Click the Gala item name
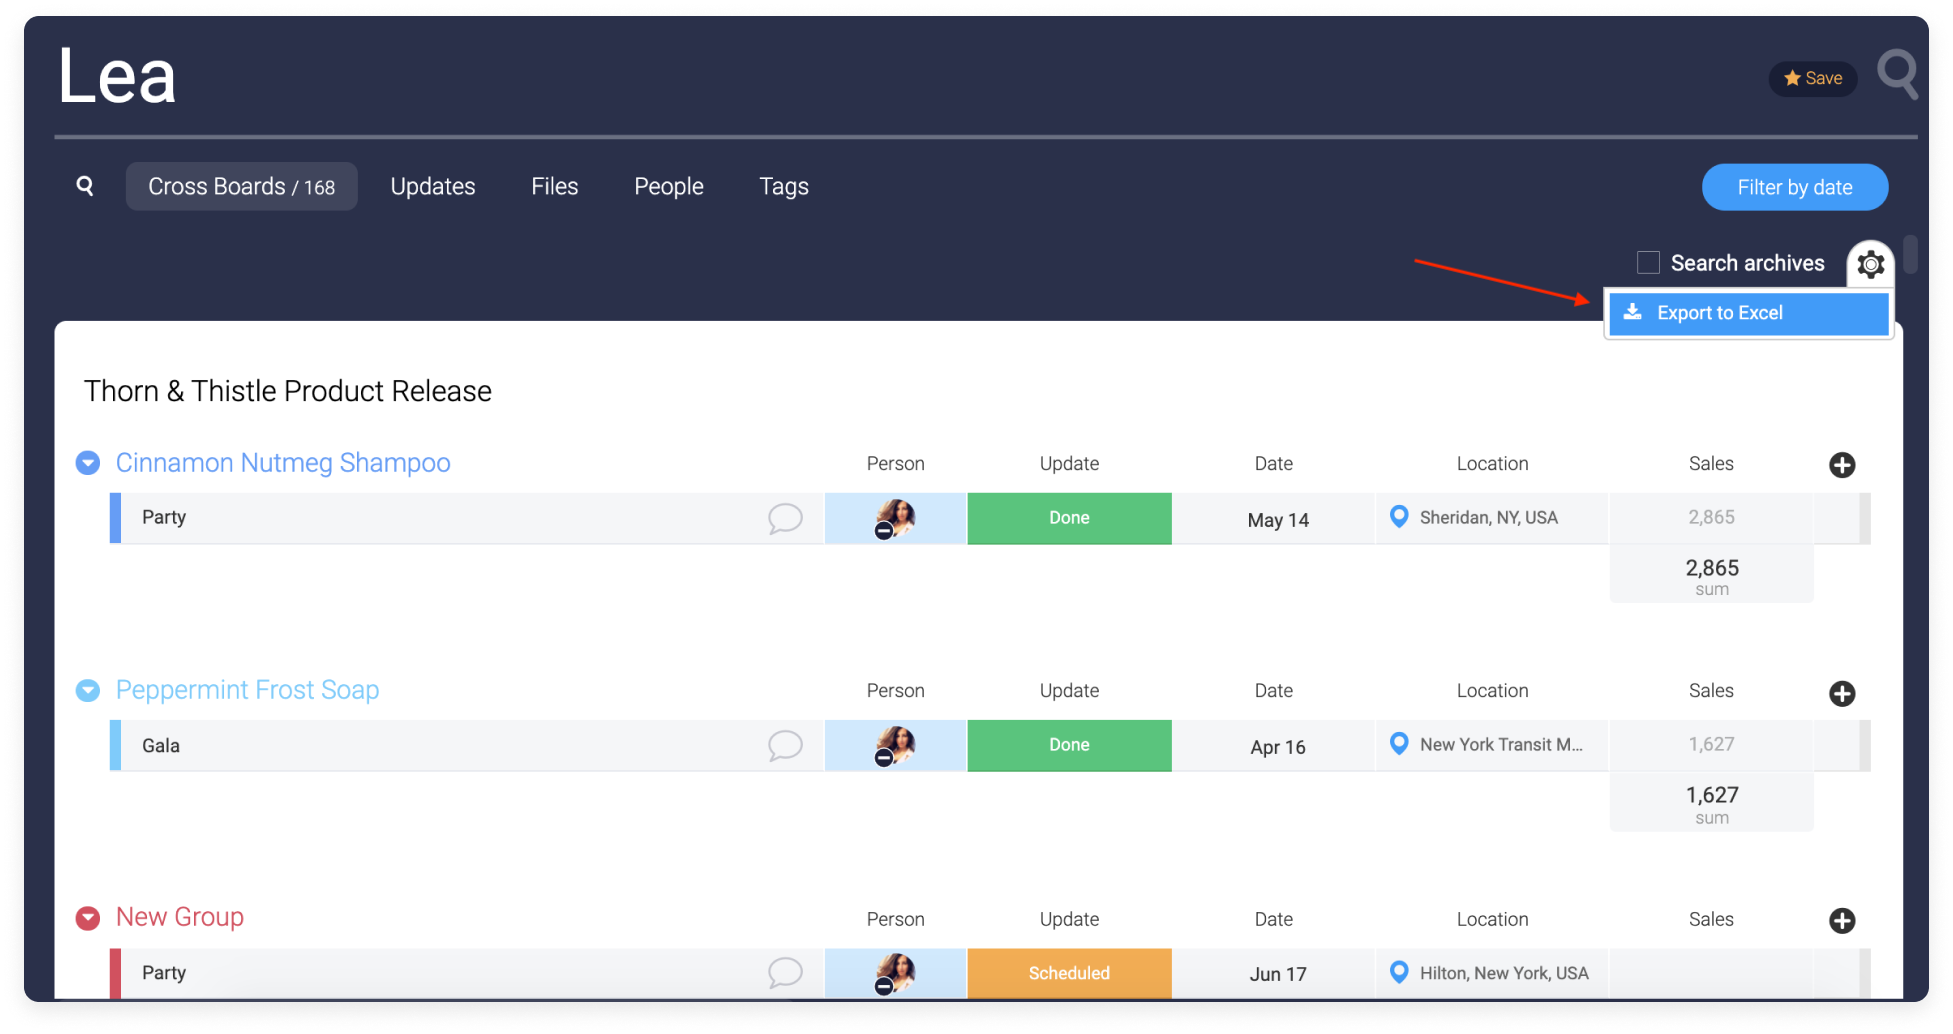This screenshot has height=1034, width=1953. tap(161, 745)
